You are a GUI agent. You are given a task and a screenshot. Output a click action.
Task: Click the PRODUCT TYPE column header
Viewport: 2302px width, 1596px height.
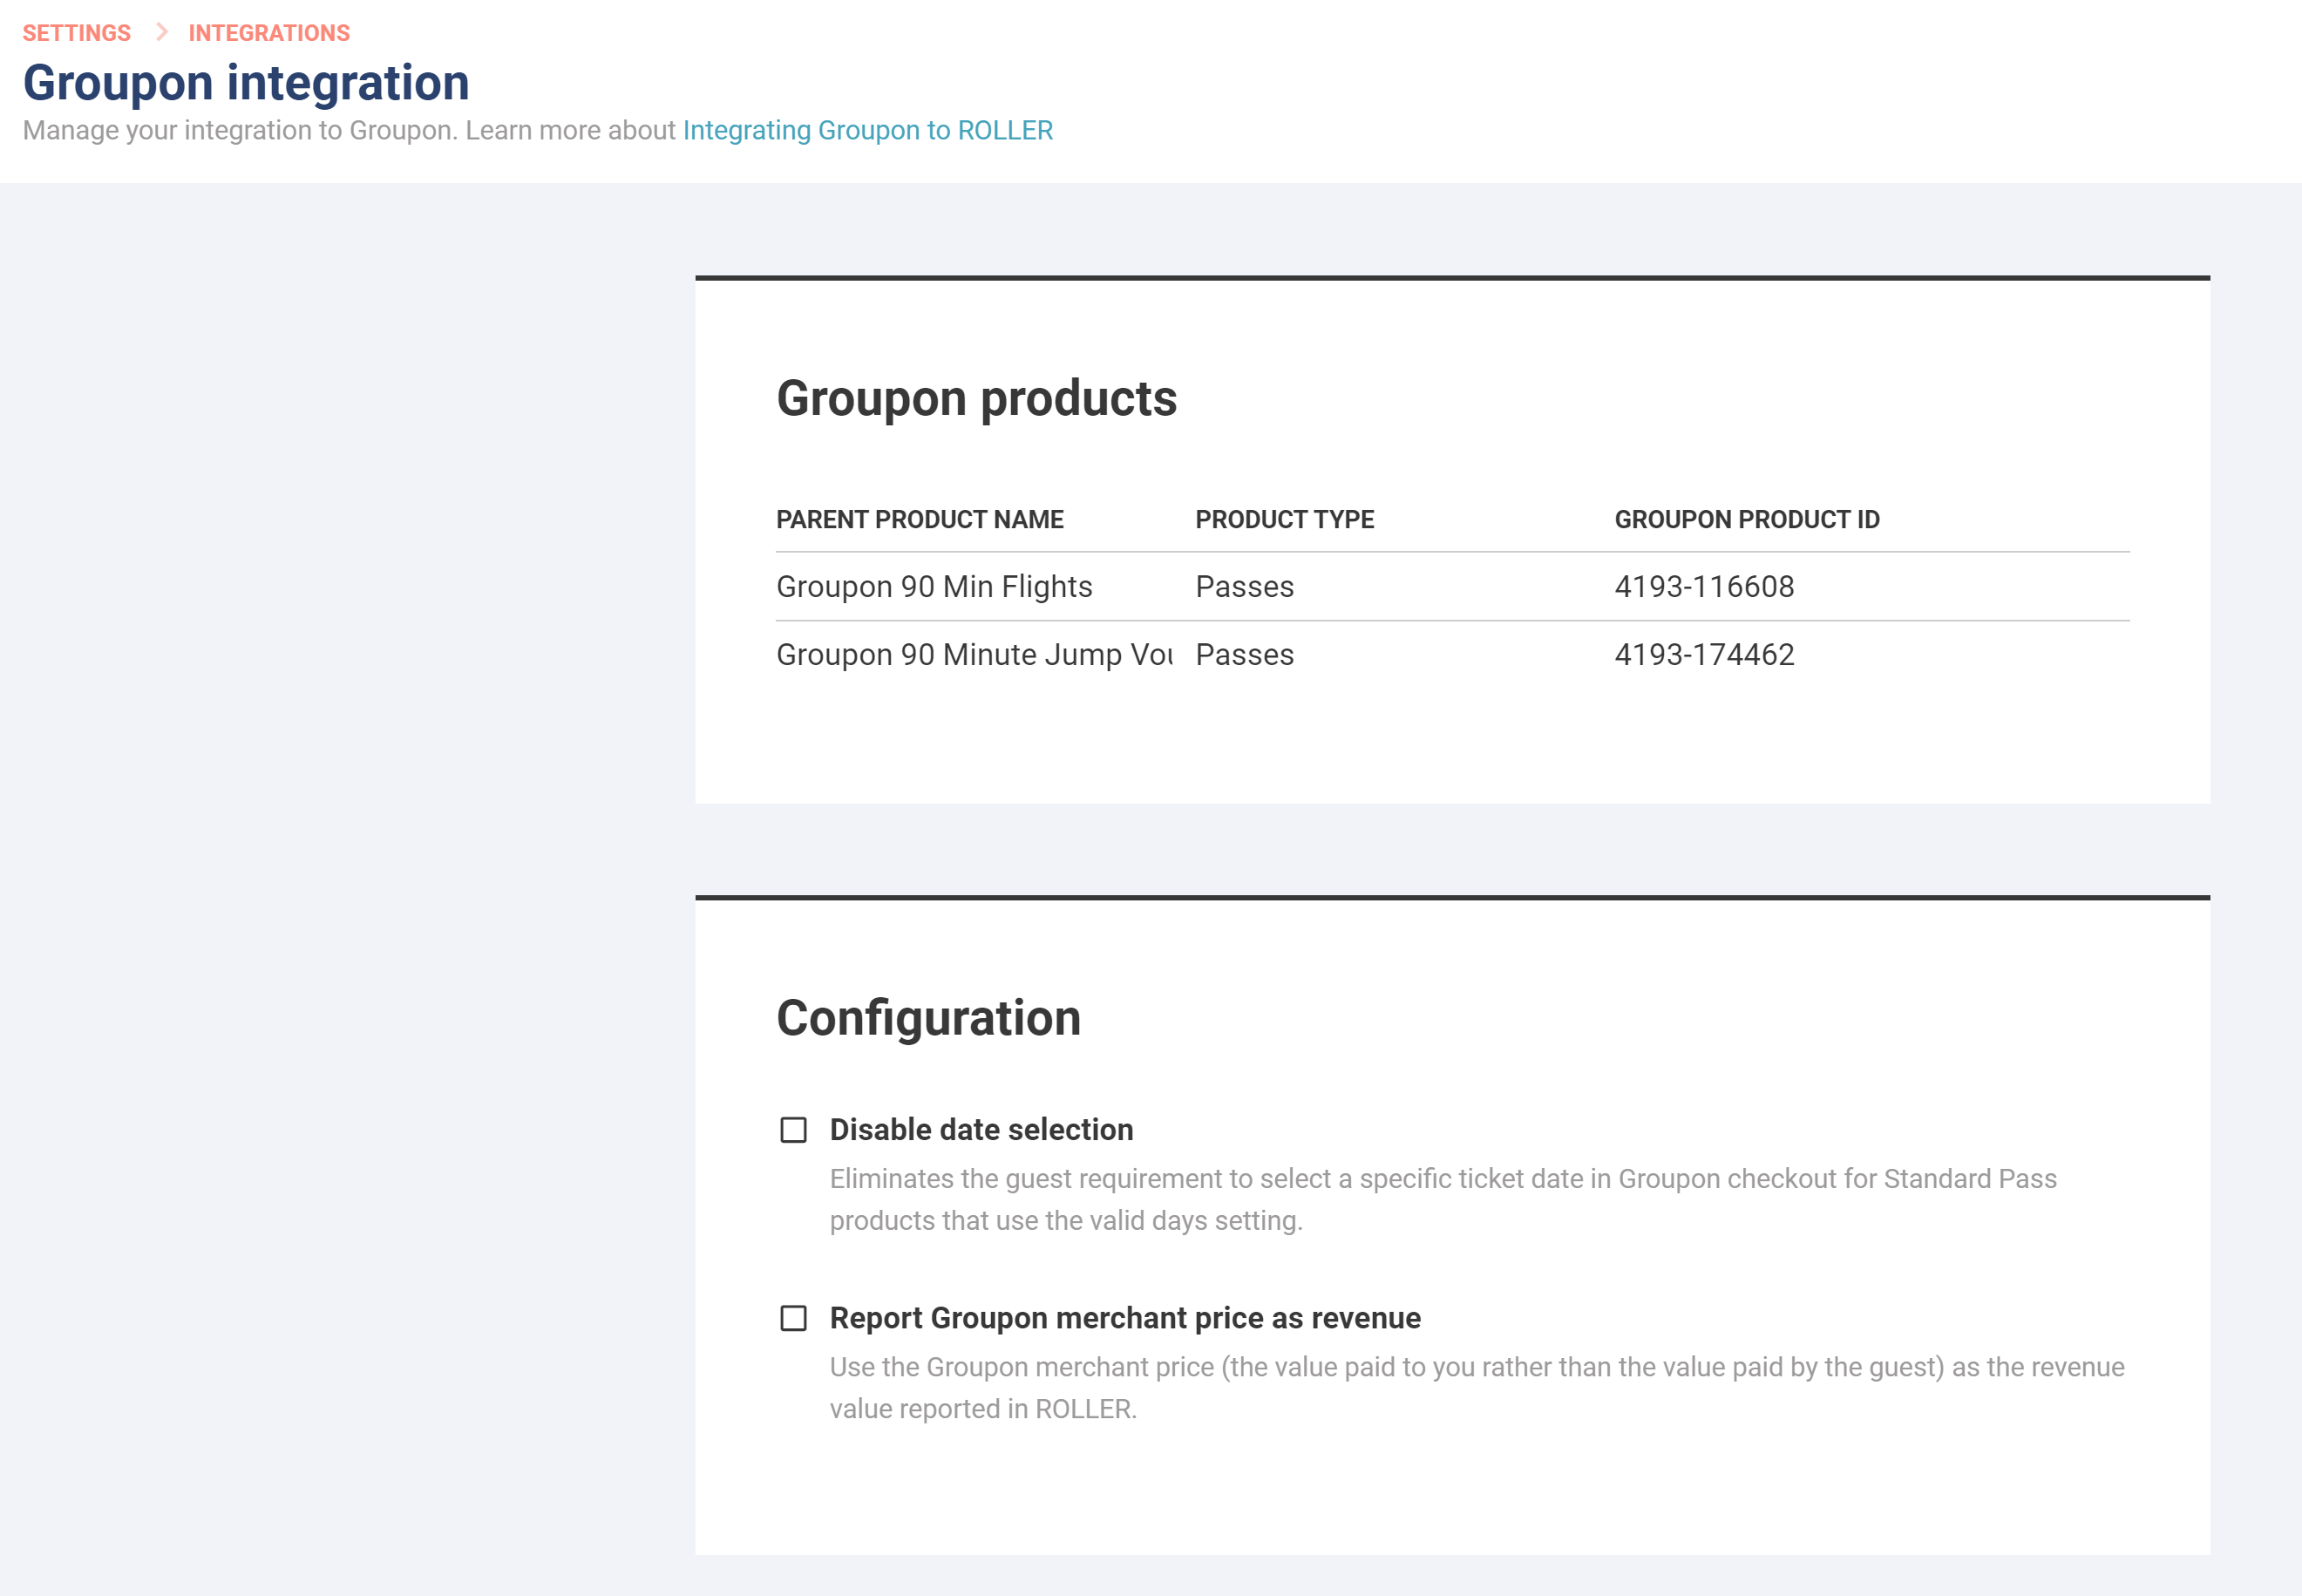(x=1284, y=520)
